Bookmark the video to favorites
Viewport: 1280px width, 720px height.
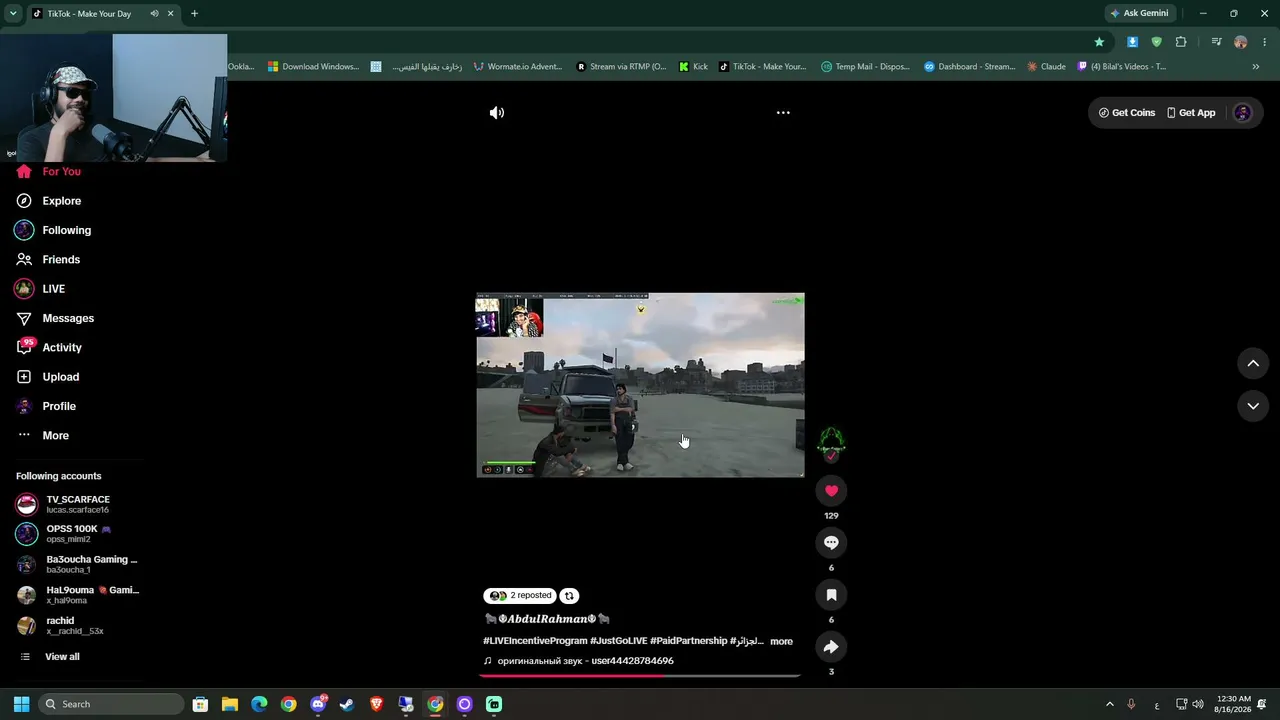tap(831, 594)
